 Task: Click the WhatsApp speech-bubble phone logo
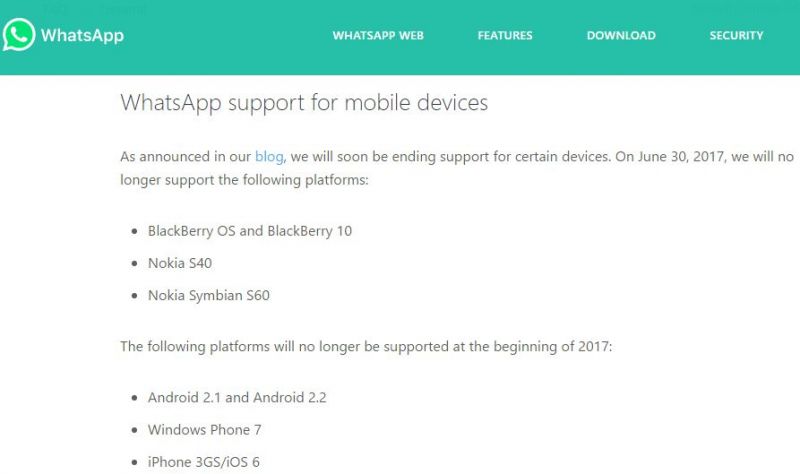point(19,35)
